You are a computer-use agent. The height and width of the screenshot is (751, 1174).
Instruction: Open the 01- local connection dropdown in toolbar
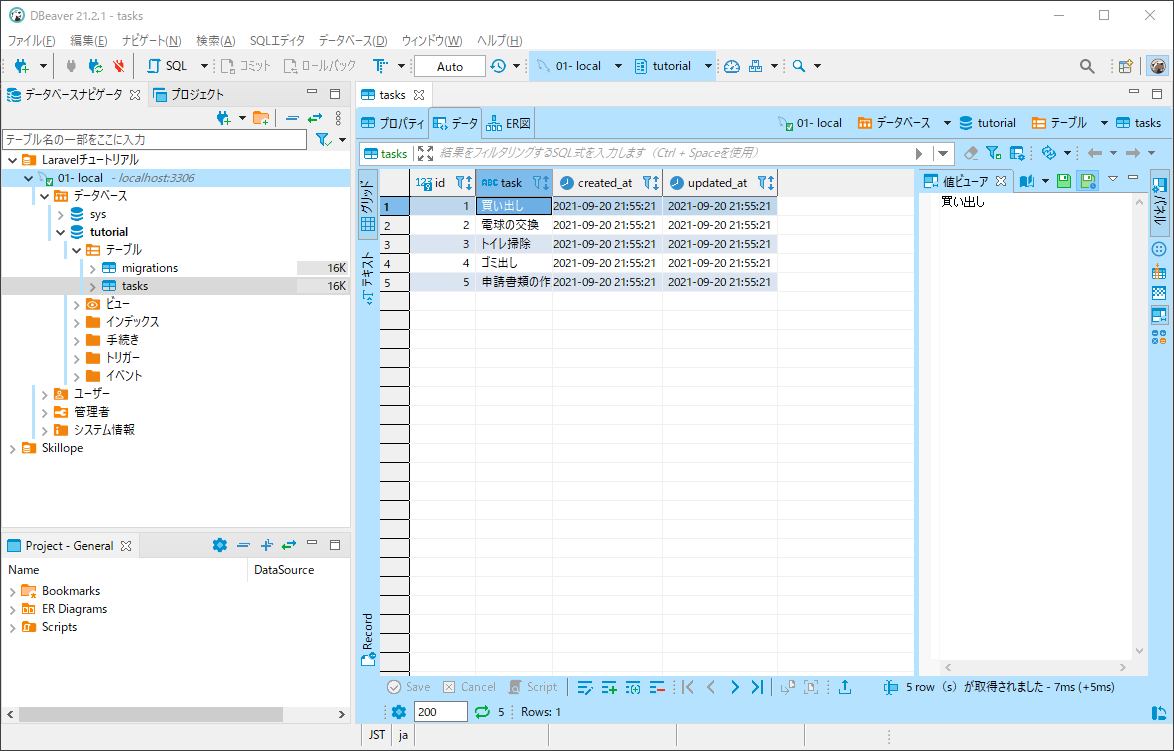pos(618,66)
